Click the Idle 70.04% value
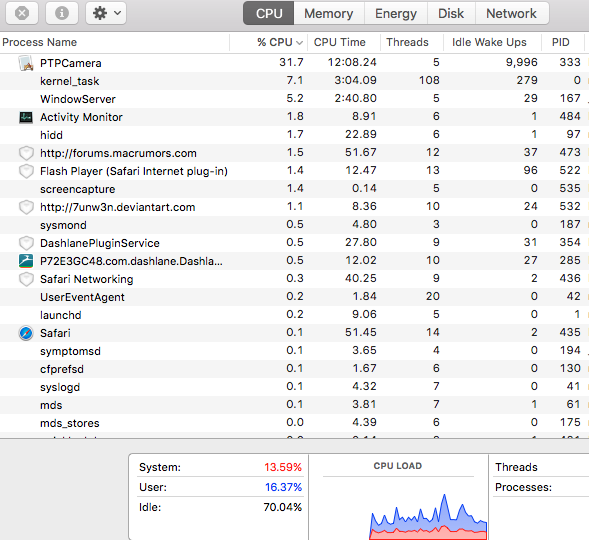This screenshot has height=540, width=589. click(x=282, y=507)
